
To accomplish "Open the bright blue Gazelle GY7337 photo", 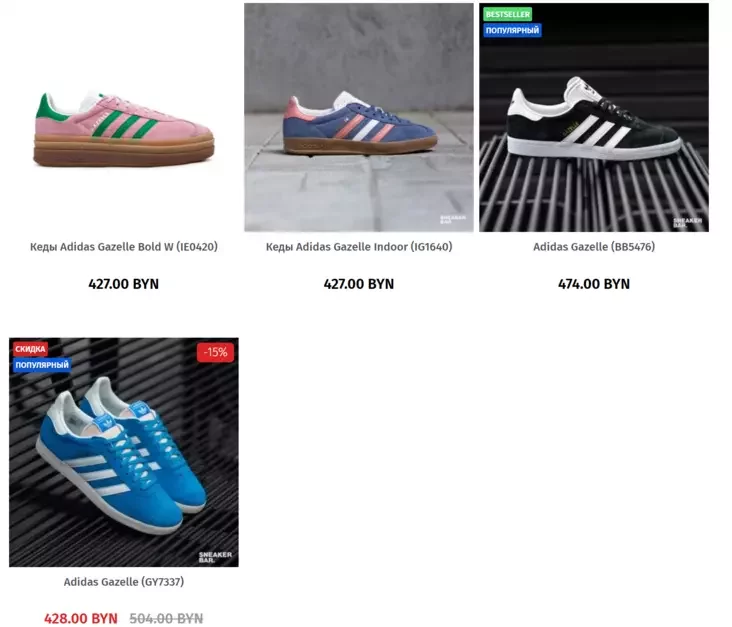I will 124,452.
